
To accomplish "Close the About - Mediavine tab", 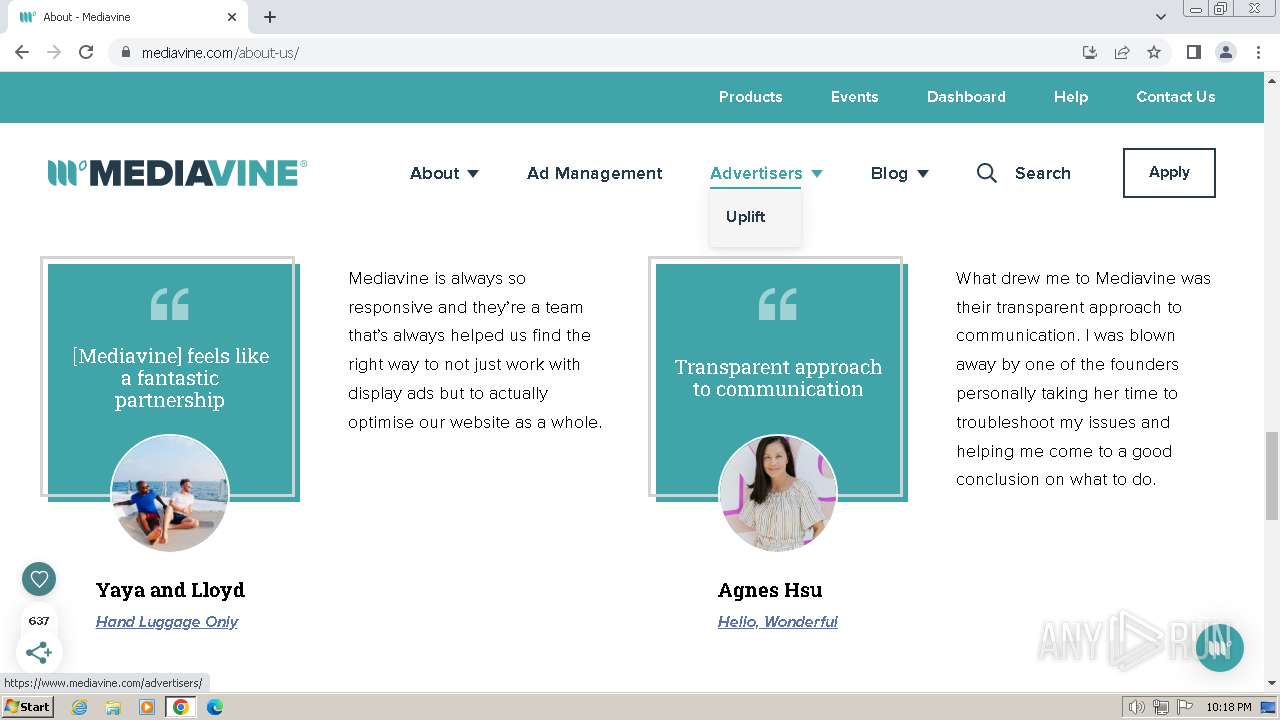I will tap(232, 17).
